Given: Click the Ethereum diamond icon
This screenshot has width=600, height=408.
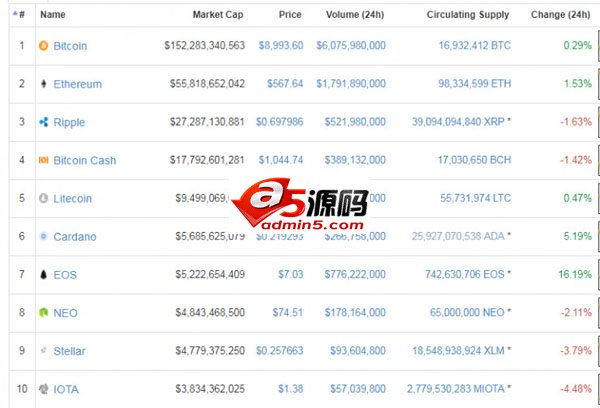Looking at the screenshot, I should [44, 84].
